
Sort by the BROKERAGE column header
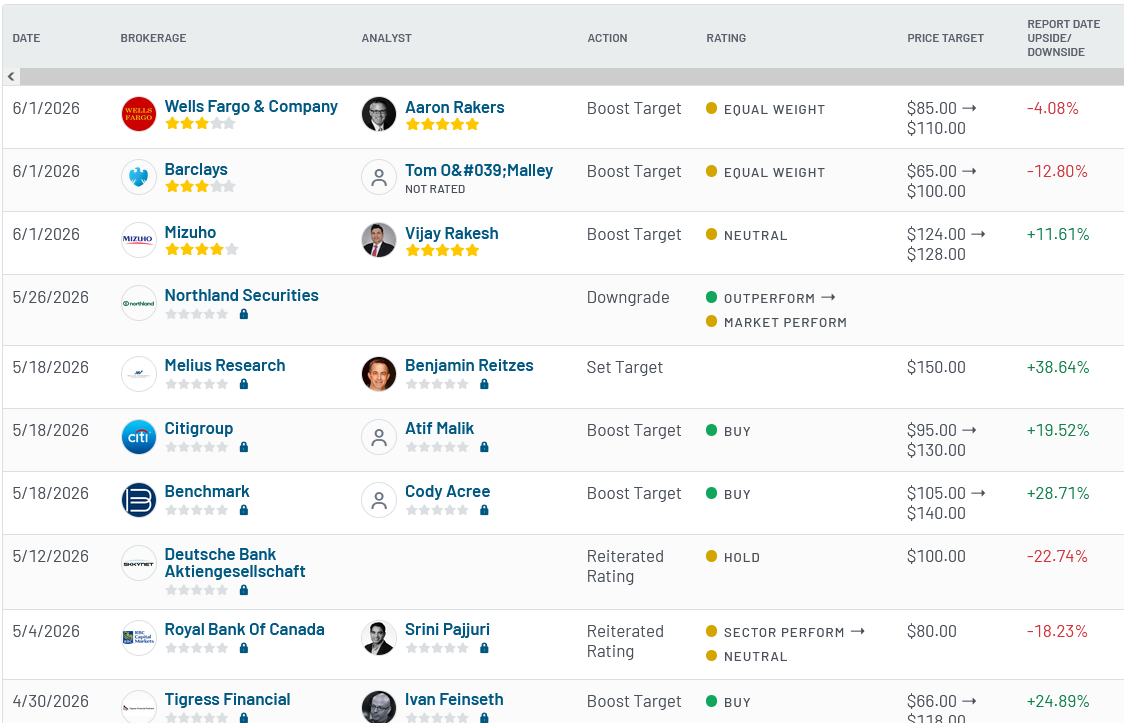pos(153,38)
